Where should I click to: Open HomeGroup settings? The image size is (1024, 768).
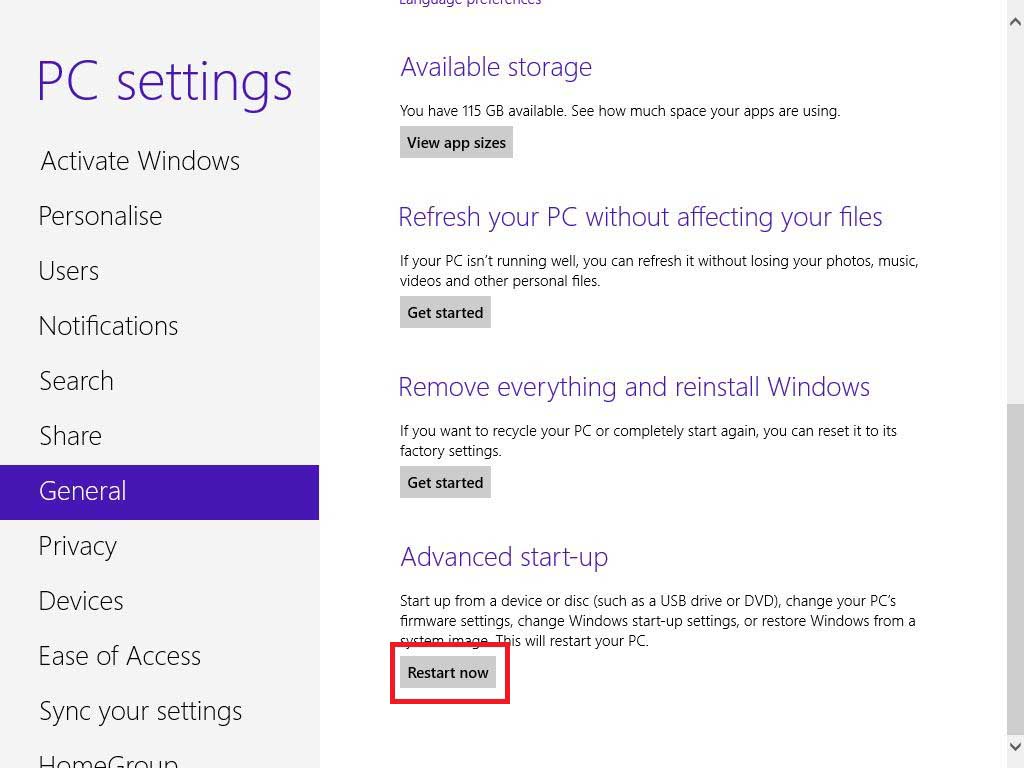(108, 760)
